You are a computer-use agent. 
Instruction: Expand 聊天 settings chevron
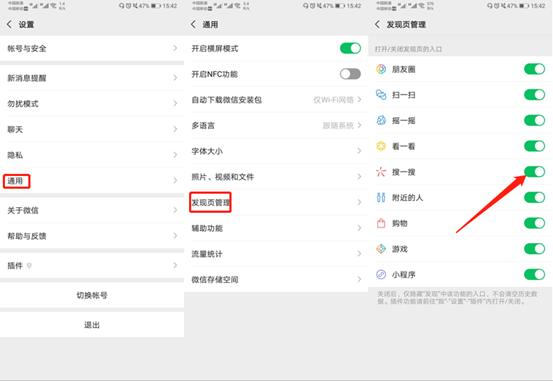[175, 129]
